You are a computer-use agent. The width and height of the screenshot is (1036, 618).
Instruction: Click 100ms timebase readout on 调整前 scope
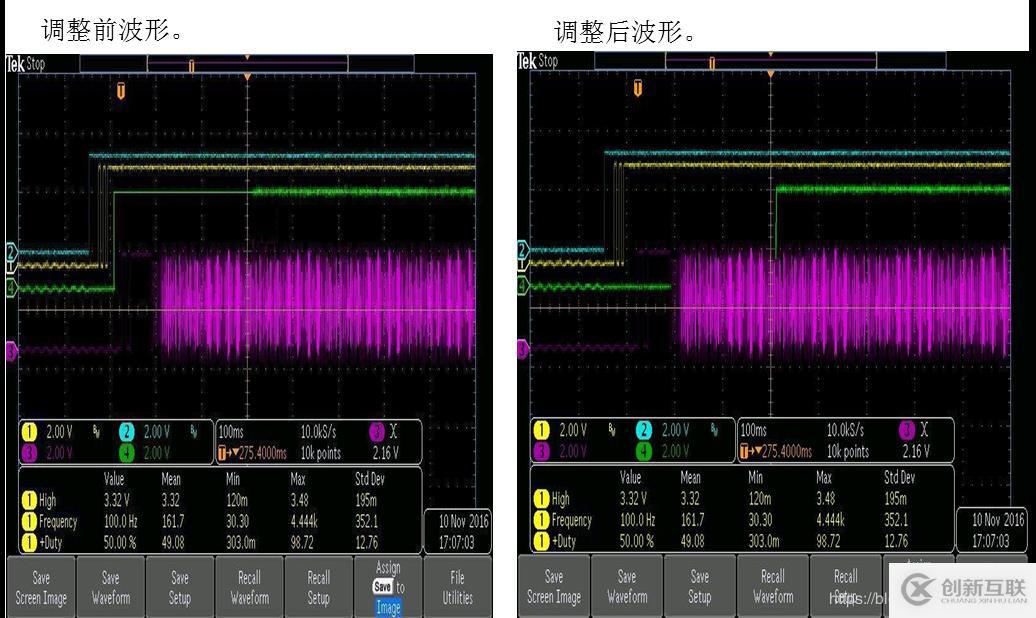pyautogui.click(x=231, y=432)
